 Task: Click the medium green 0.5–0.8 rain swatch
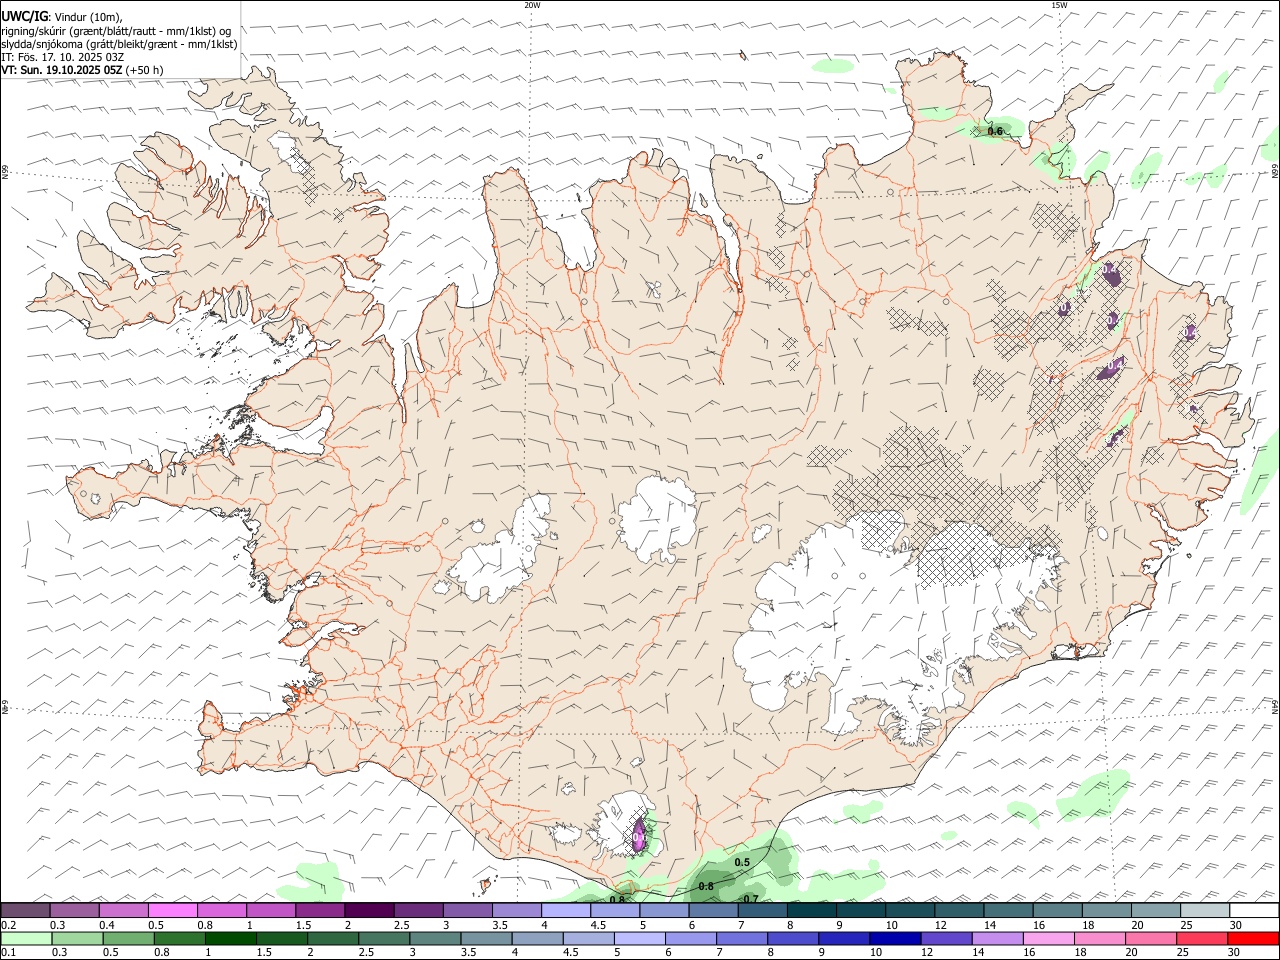pos(128,939)
